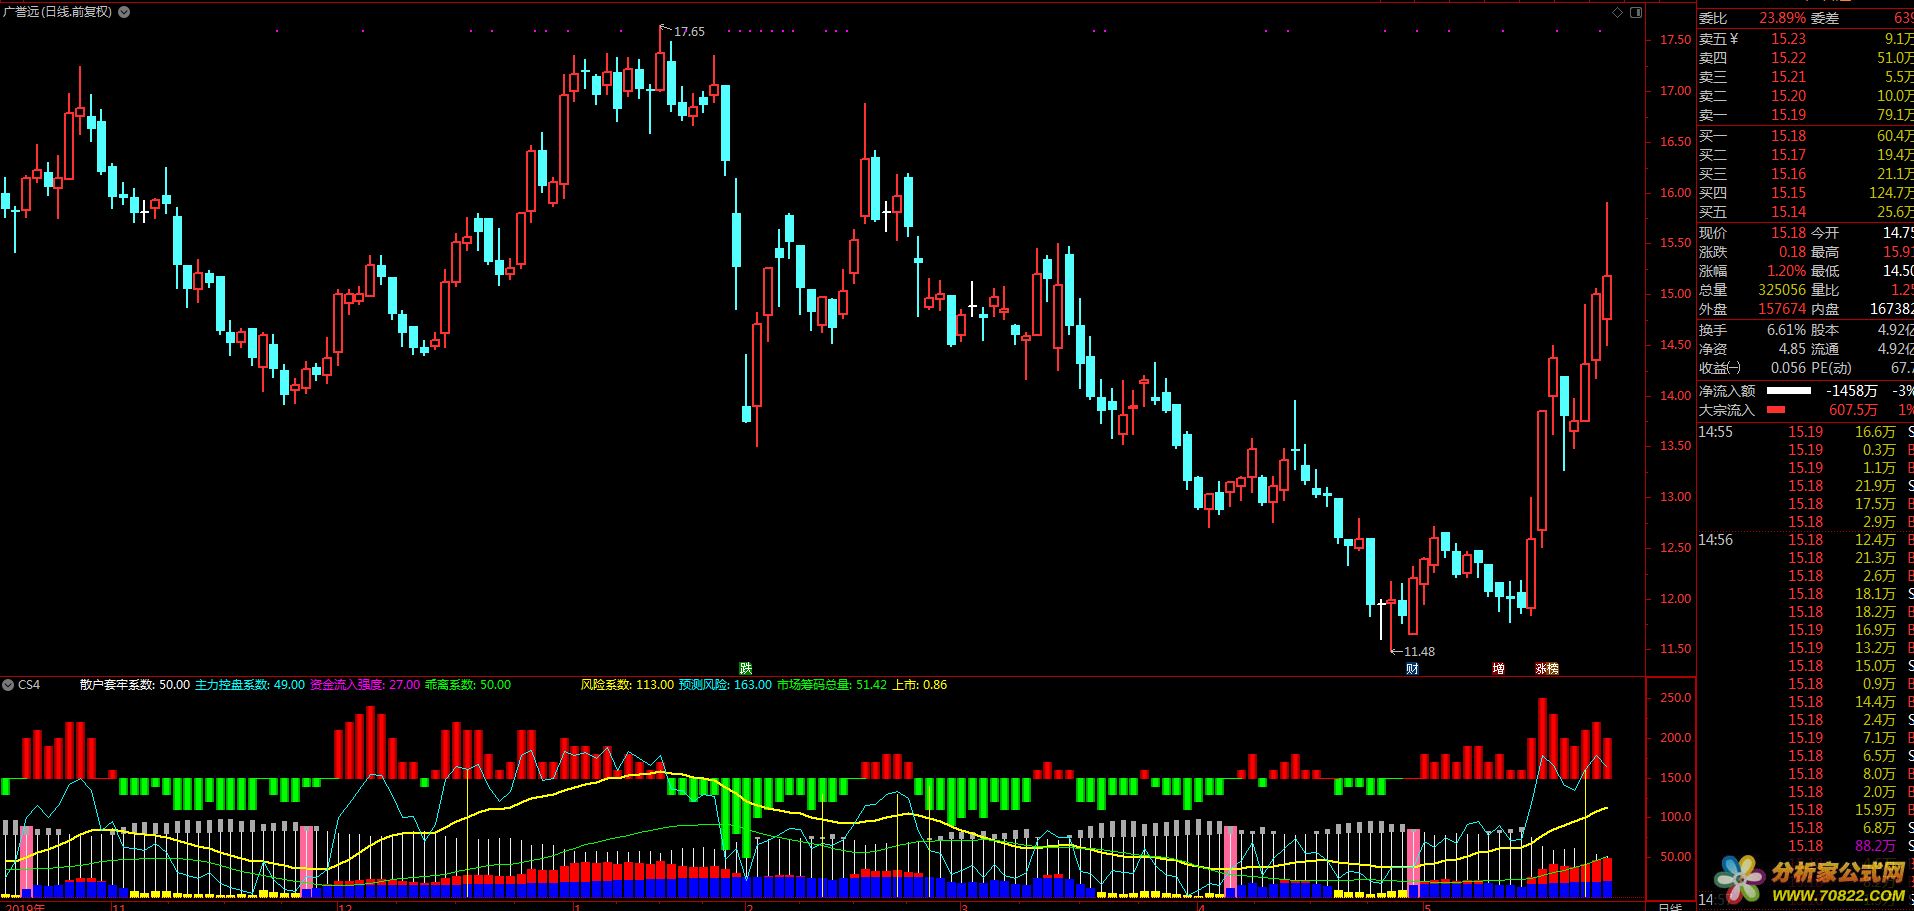This screenshot has height=911, width=1914.
Task: Select the 买五 price 15.14
Action: 1788,212
